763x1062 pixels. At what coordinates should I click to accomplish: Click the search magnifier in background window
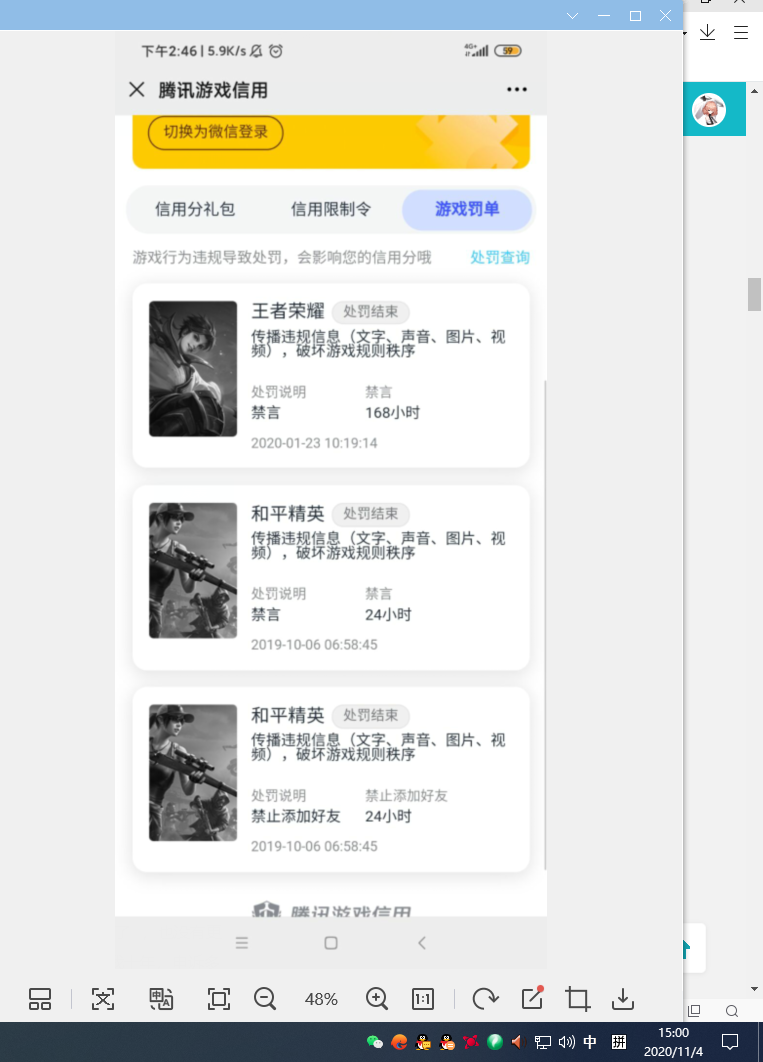click(732, 1011)
